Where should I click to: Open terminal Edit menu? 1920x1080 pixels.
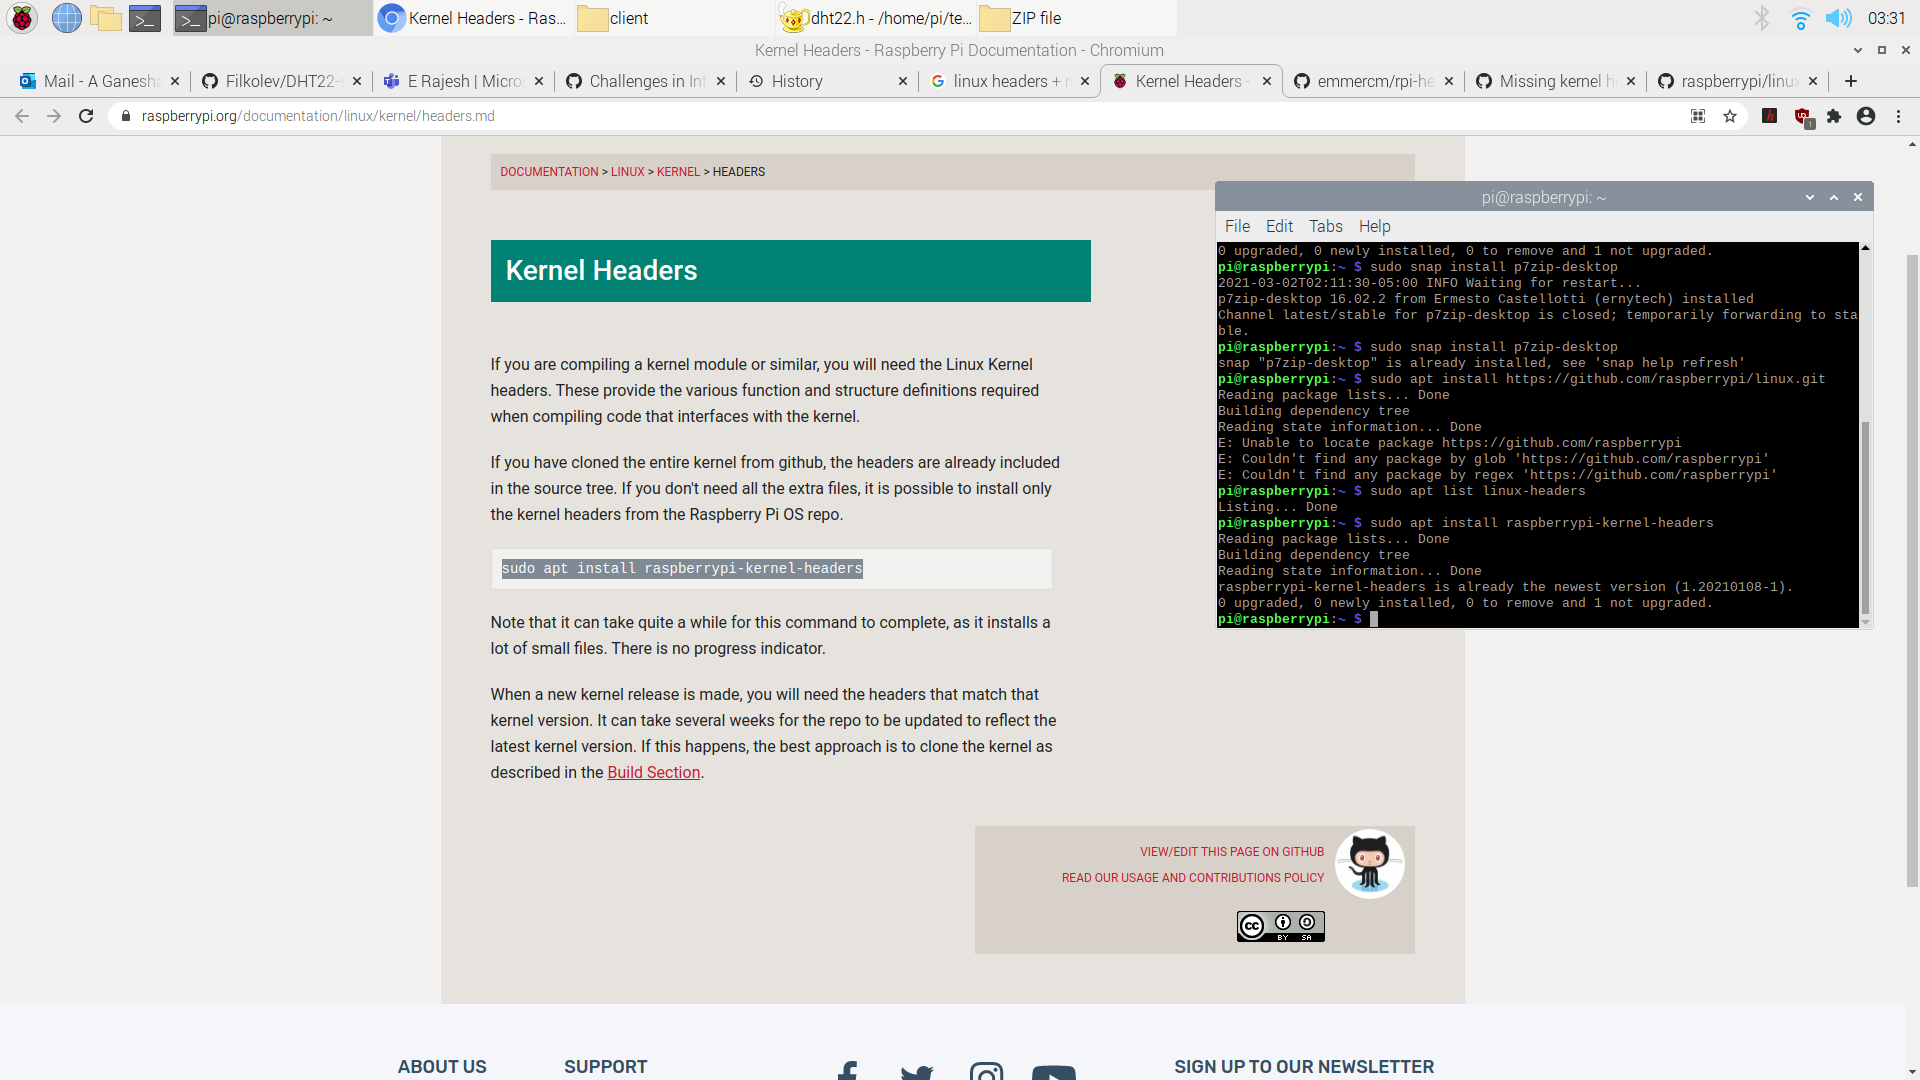click(x=1279, y=226)
